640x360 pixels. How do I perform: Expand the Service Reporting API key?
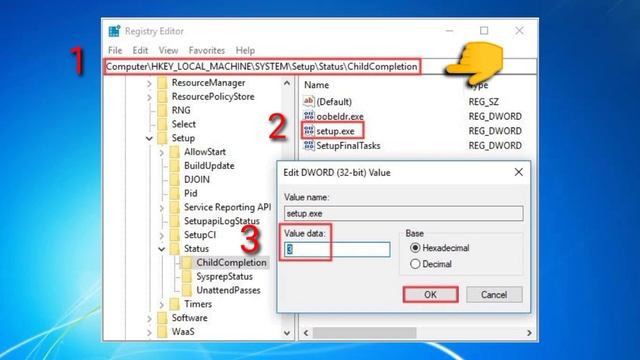[162, 208]
